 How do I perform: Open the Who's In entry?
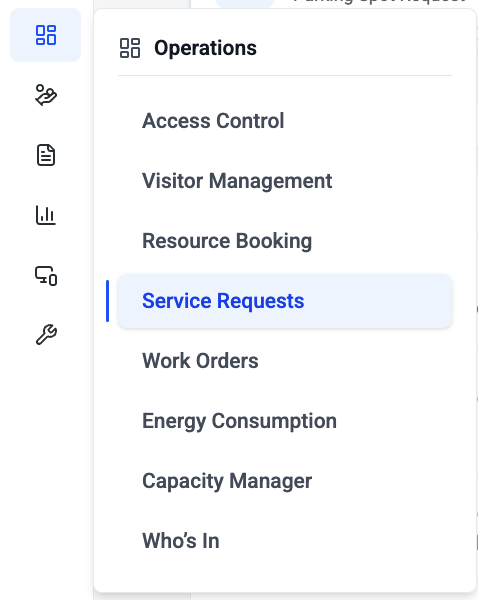[285, 541]
